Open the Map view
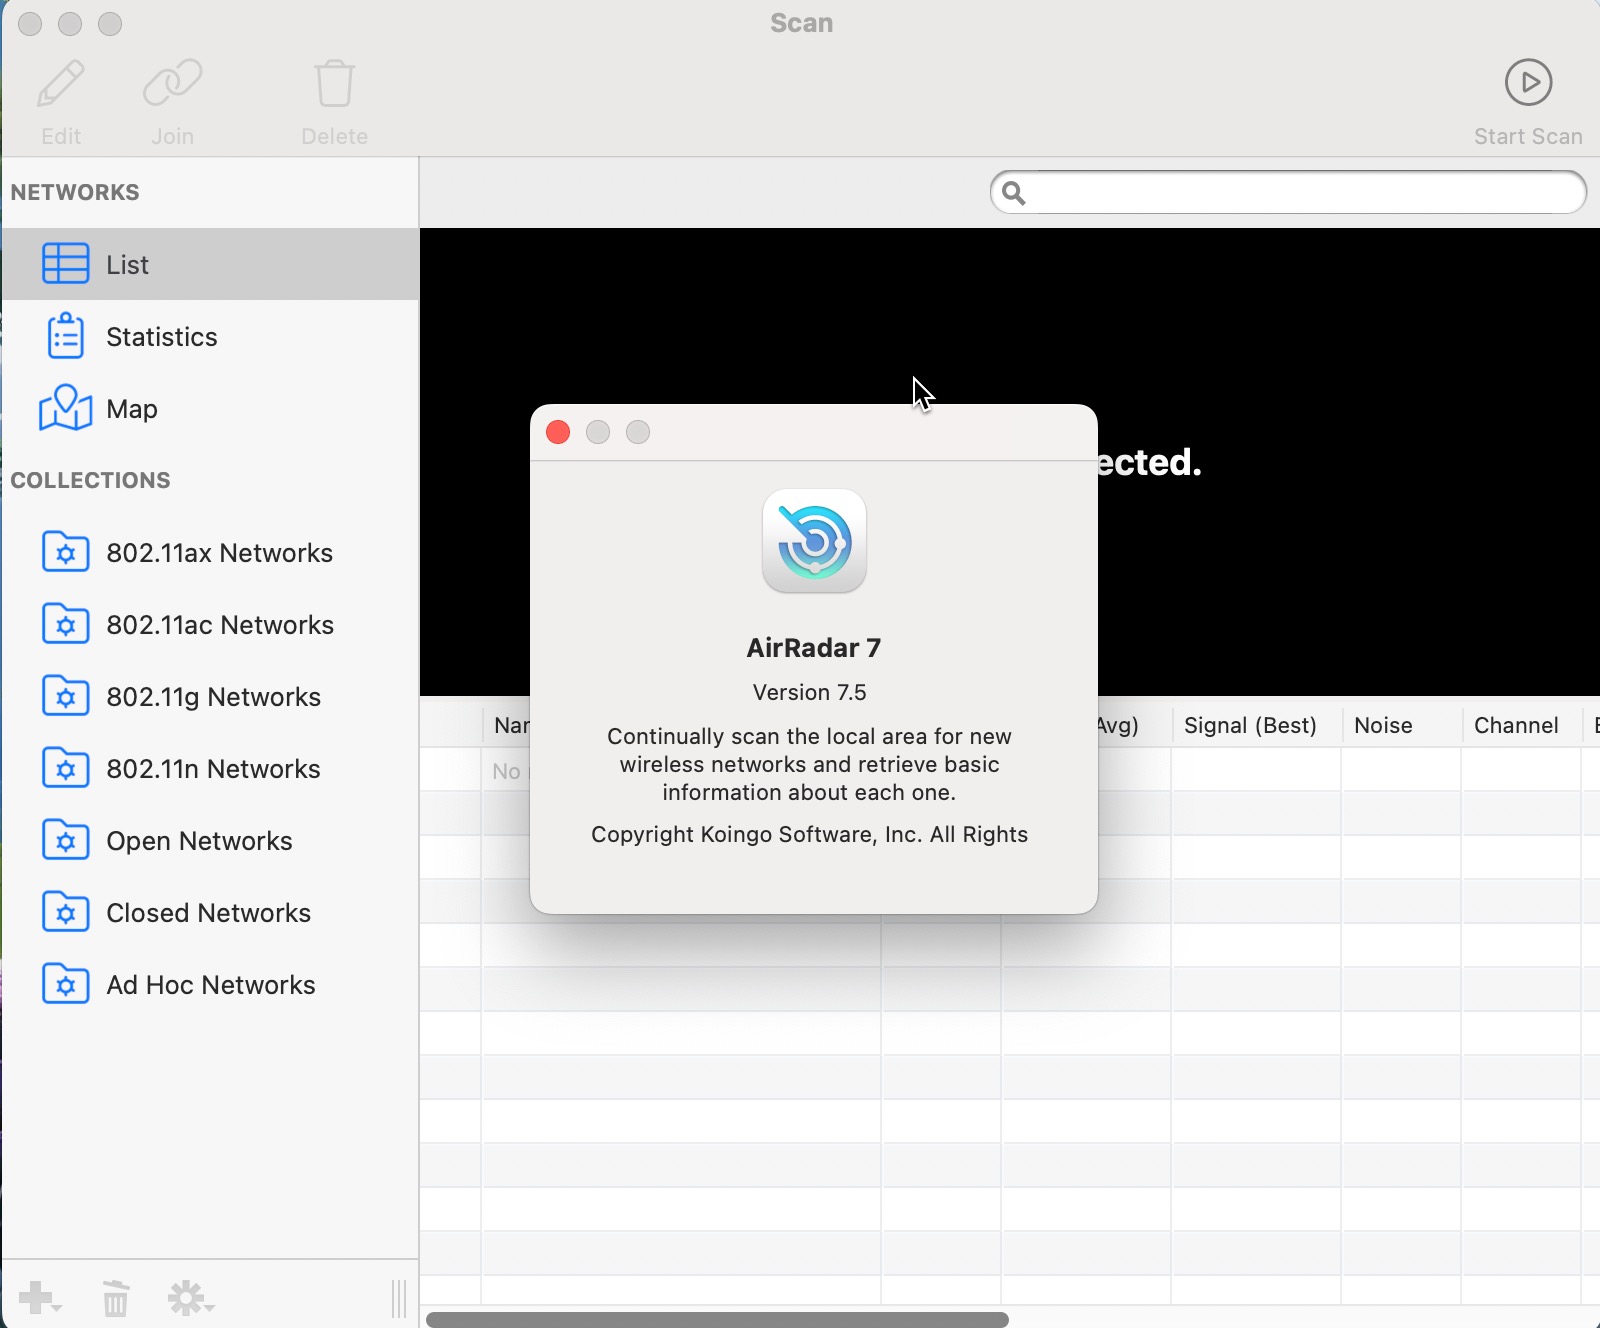The width and height of the screenshot is (1600, 1328). 210,409
